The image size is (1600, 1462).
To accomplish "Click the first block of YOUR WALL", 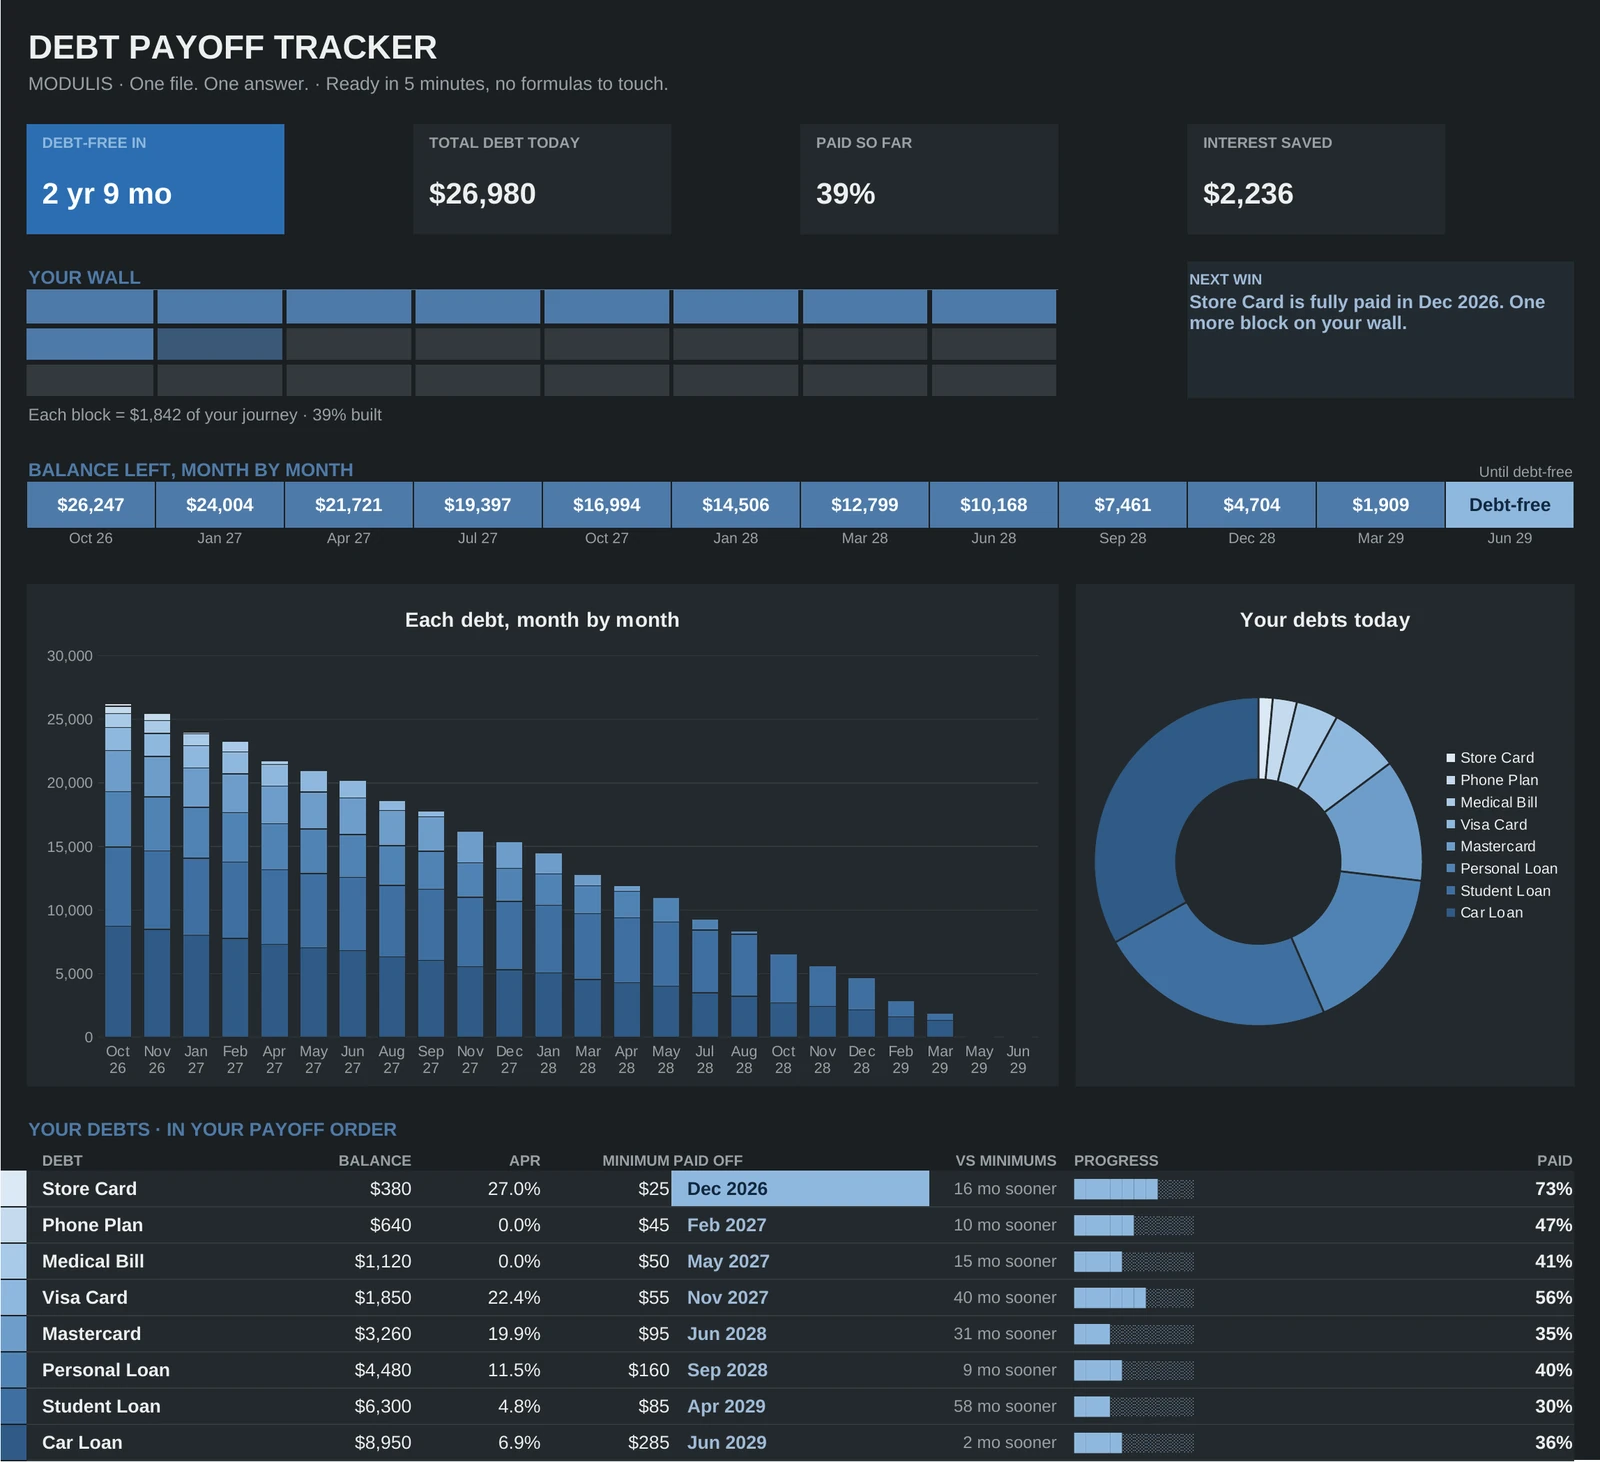I will click(90, 307).
